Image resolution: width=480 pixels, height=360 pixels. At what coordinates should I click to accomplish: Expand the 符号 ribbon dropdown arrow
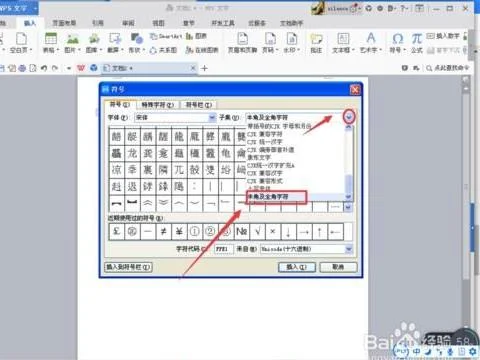(x=404, y=50)
